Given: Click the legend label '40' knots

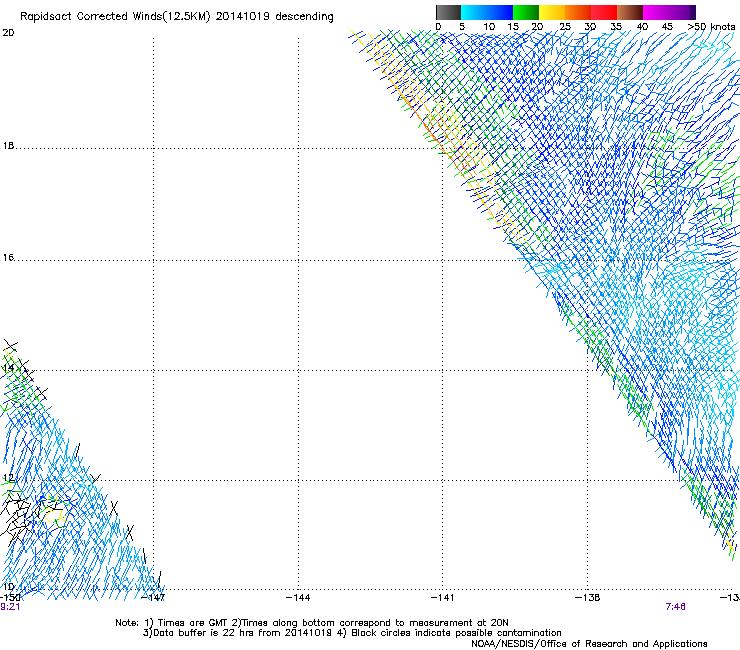Looking at the screenshot, I should pos(642,27).
